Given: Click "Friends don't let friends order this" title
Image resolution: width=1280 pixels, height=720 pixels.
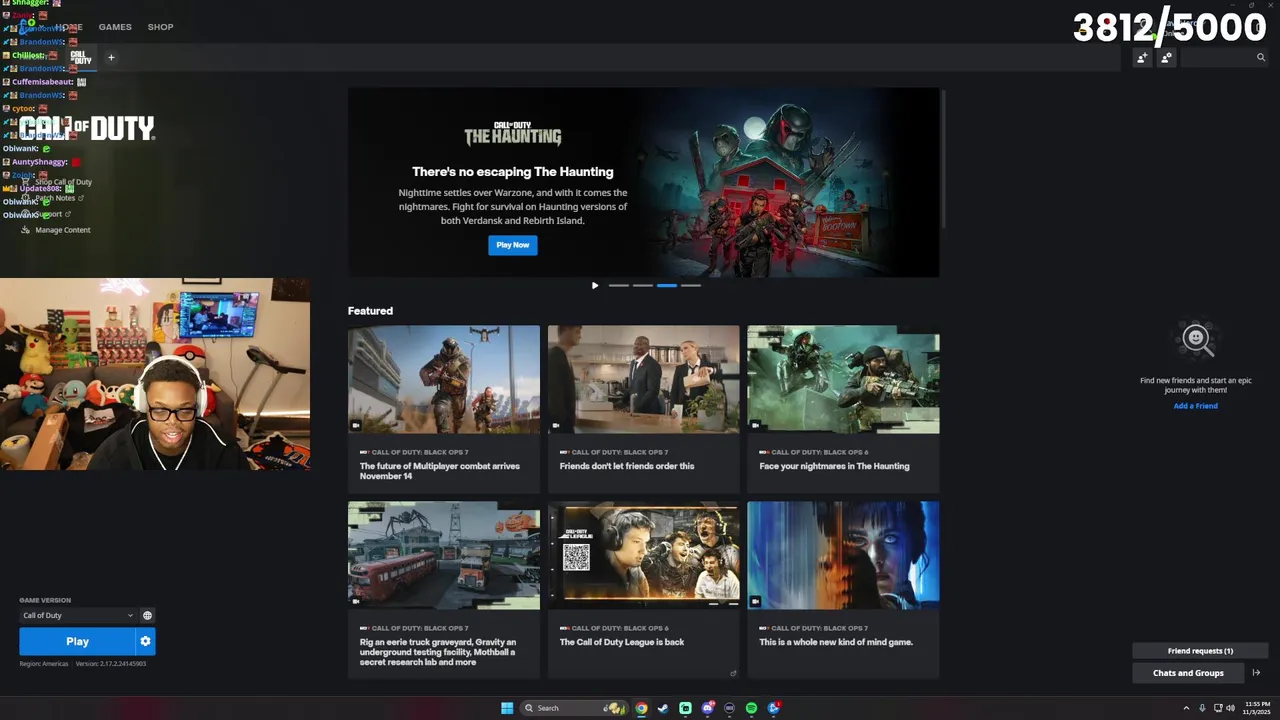Looking at the screenshot, I should [x=627, y=466].
